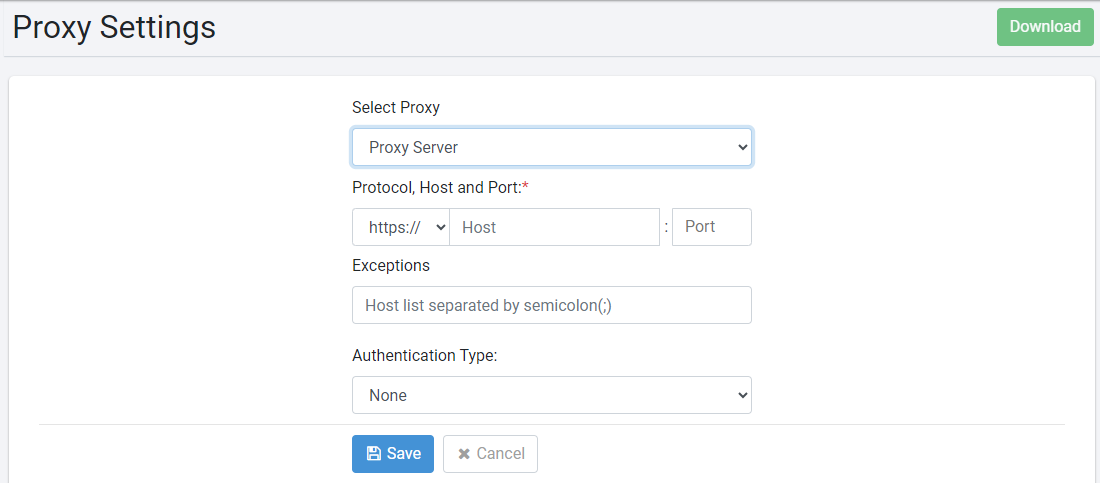Focus the Port input field
Viewport: 1100px width, 483px height.
coord(711,227)
